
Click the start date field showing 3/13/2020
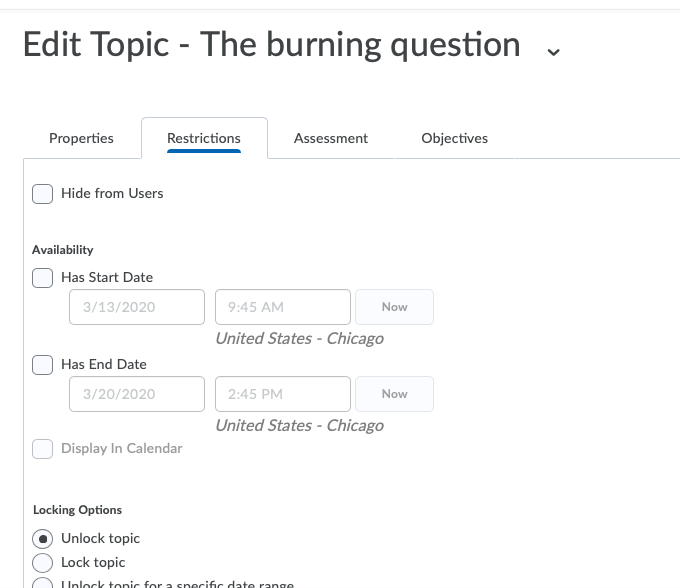click(137, 307)
